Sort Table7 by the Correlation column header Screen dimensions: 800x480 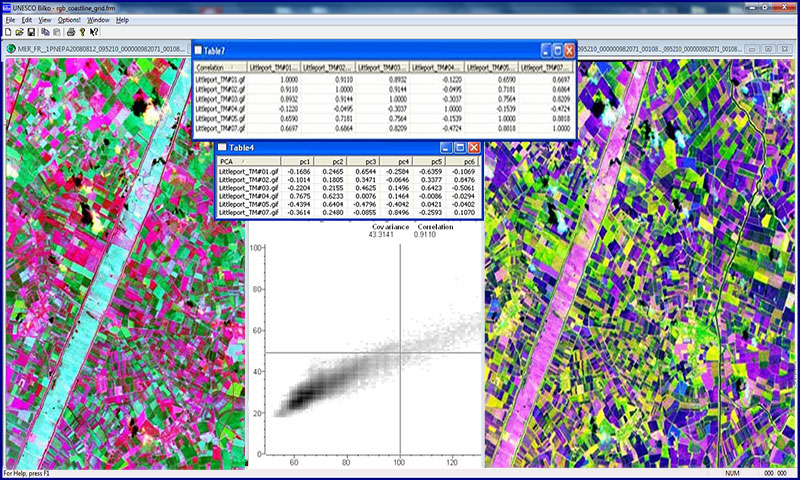[220, 67]
